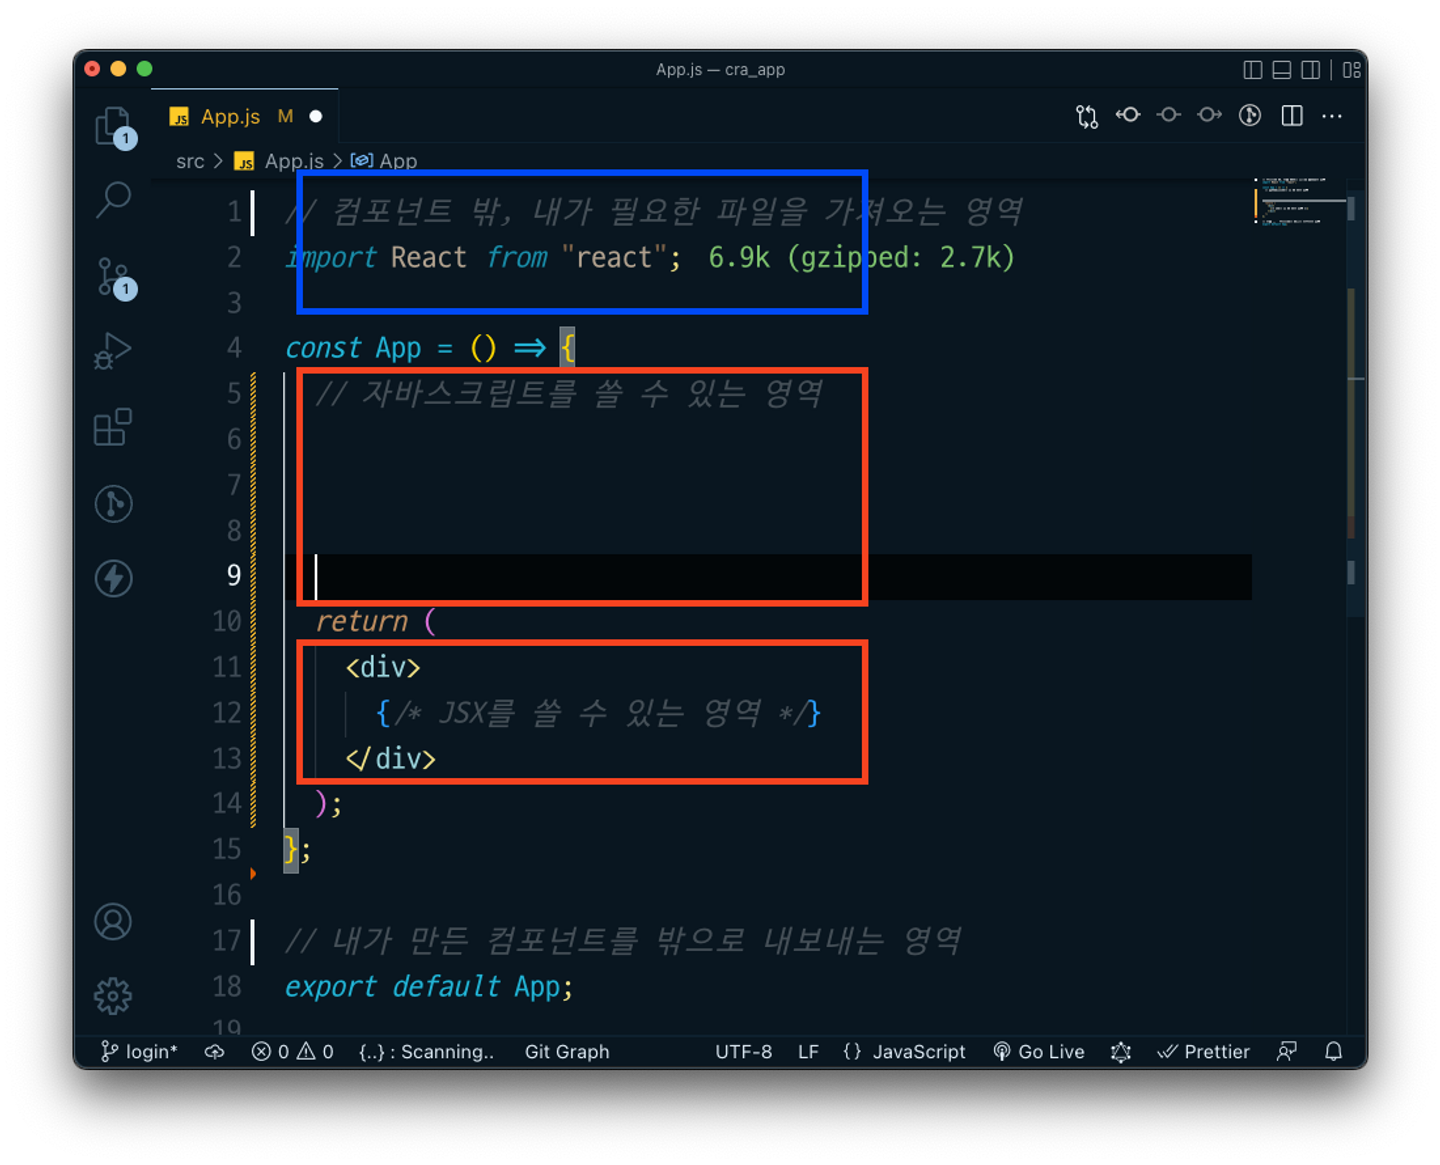Image resolution: width=1440 pixels, height=1165 pixels.
Task: Change the UTF-8 encoding setting
Action: [x=743, y=1051]
